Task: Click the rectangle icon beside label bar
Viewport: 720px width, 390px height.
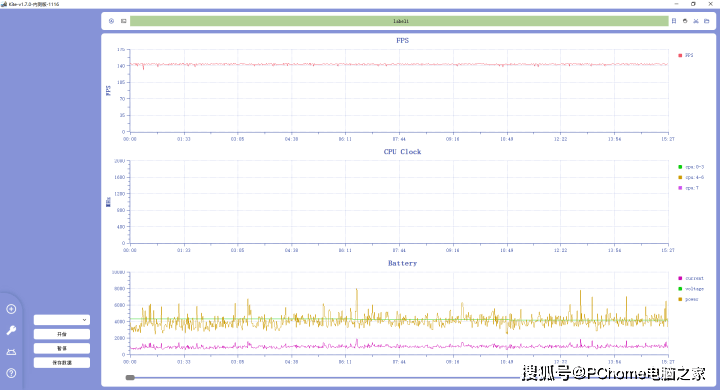Action: (124, 21)
